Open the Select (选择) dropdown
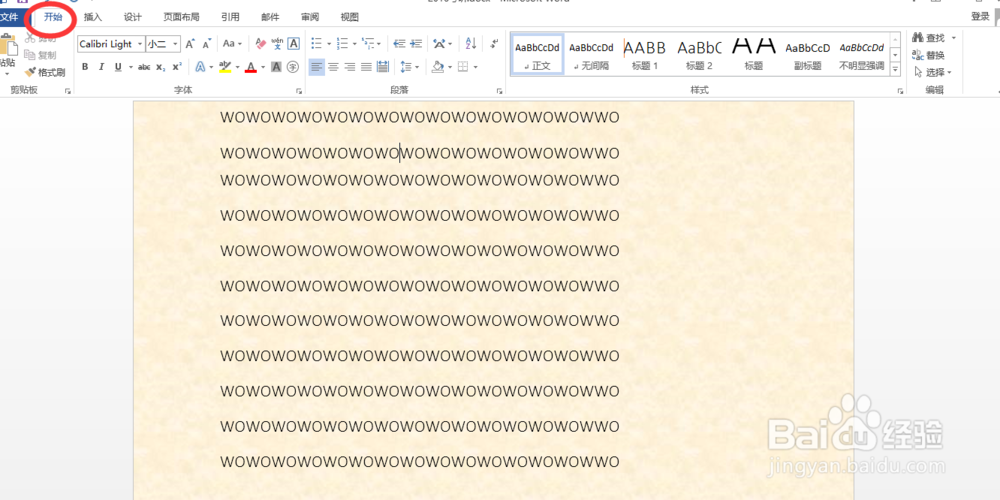This screenshot has width=1000, height=500. click(932, 72)
